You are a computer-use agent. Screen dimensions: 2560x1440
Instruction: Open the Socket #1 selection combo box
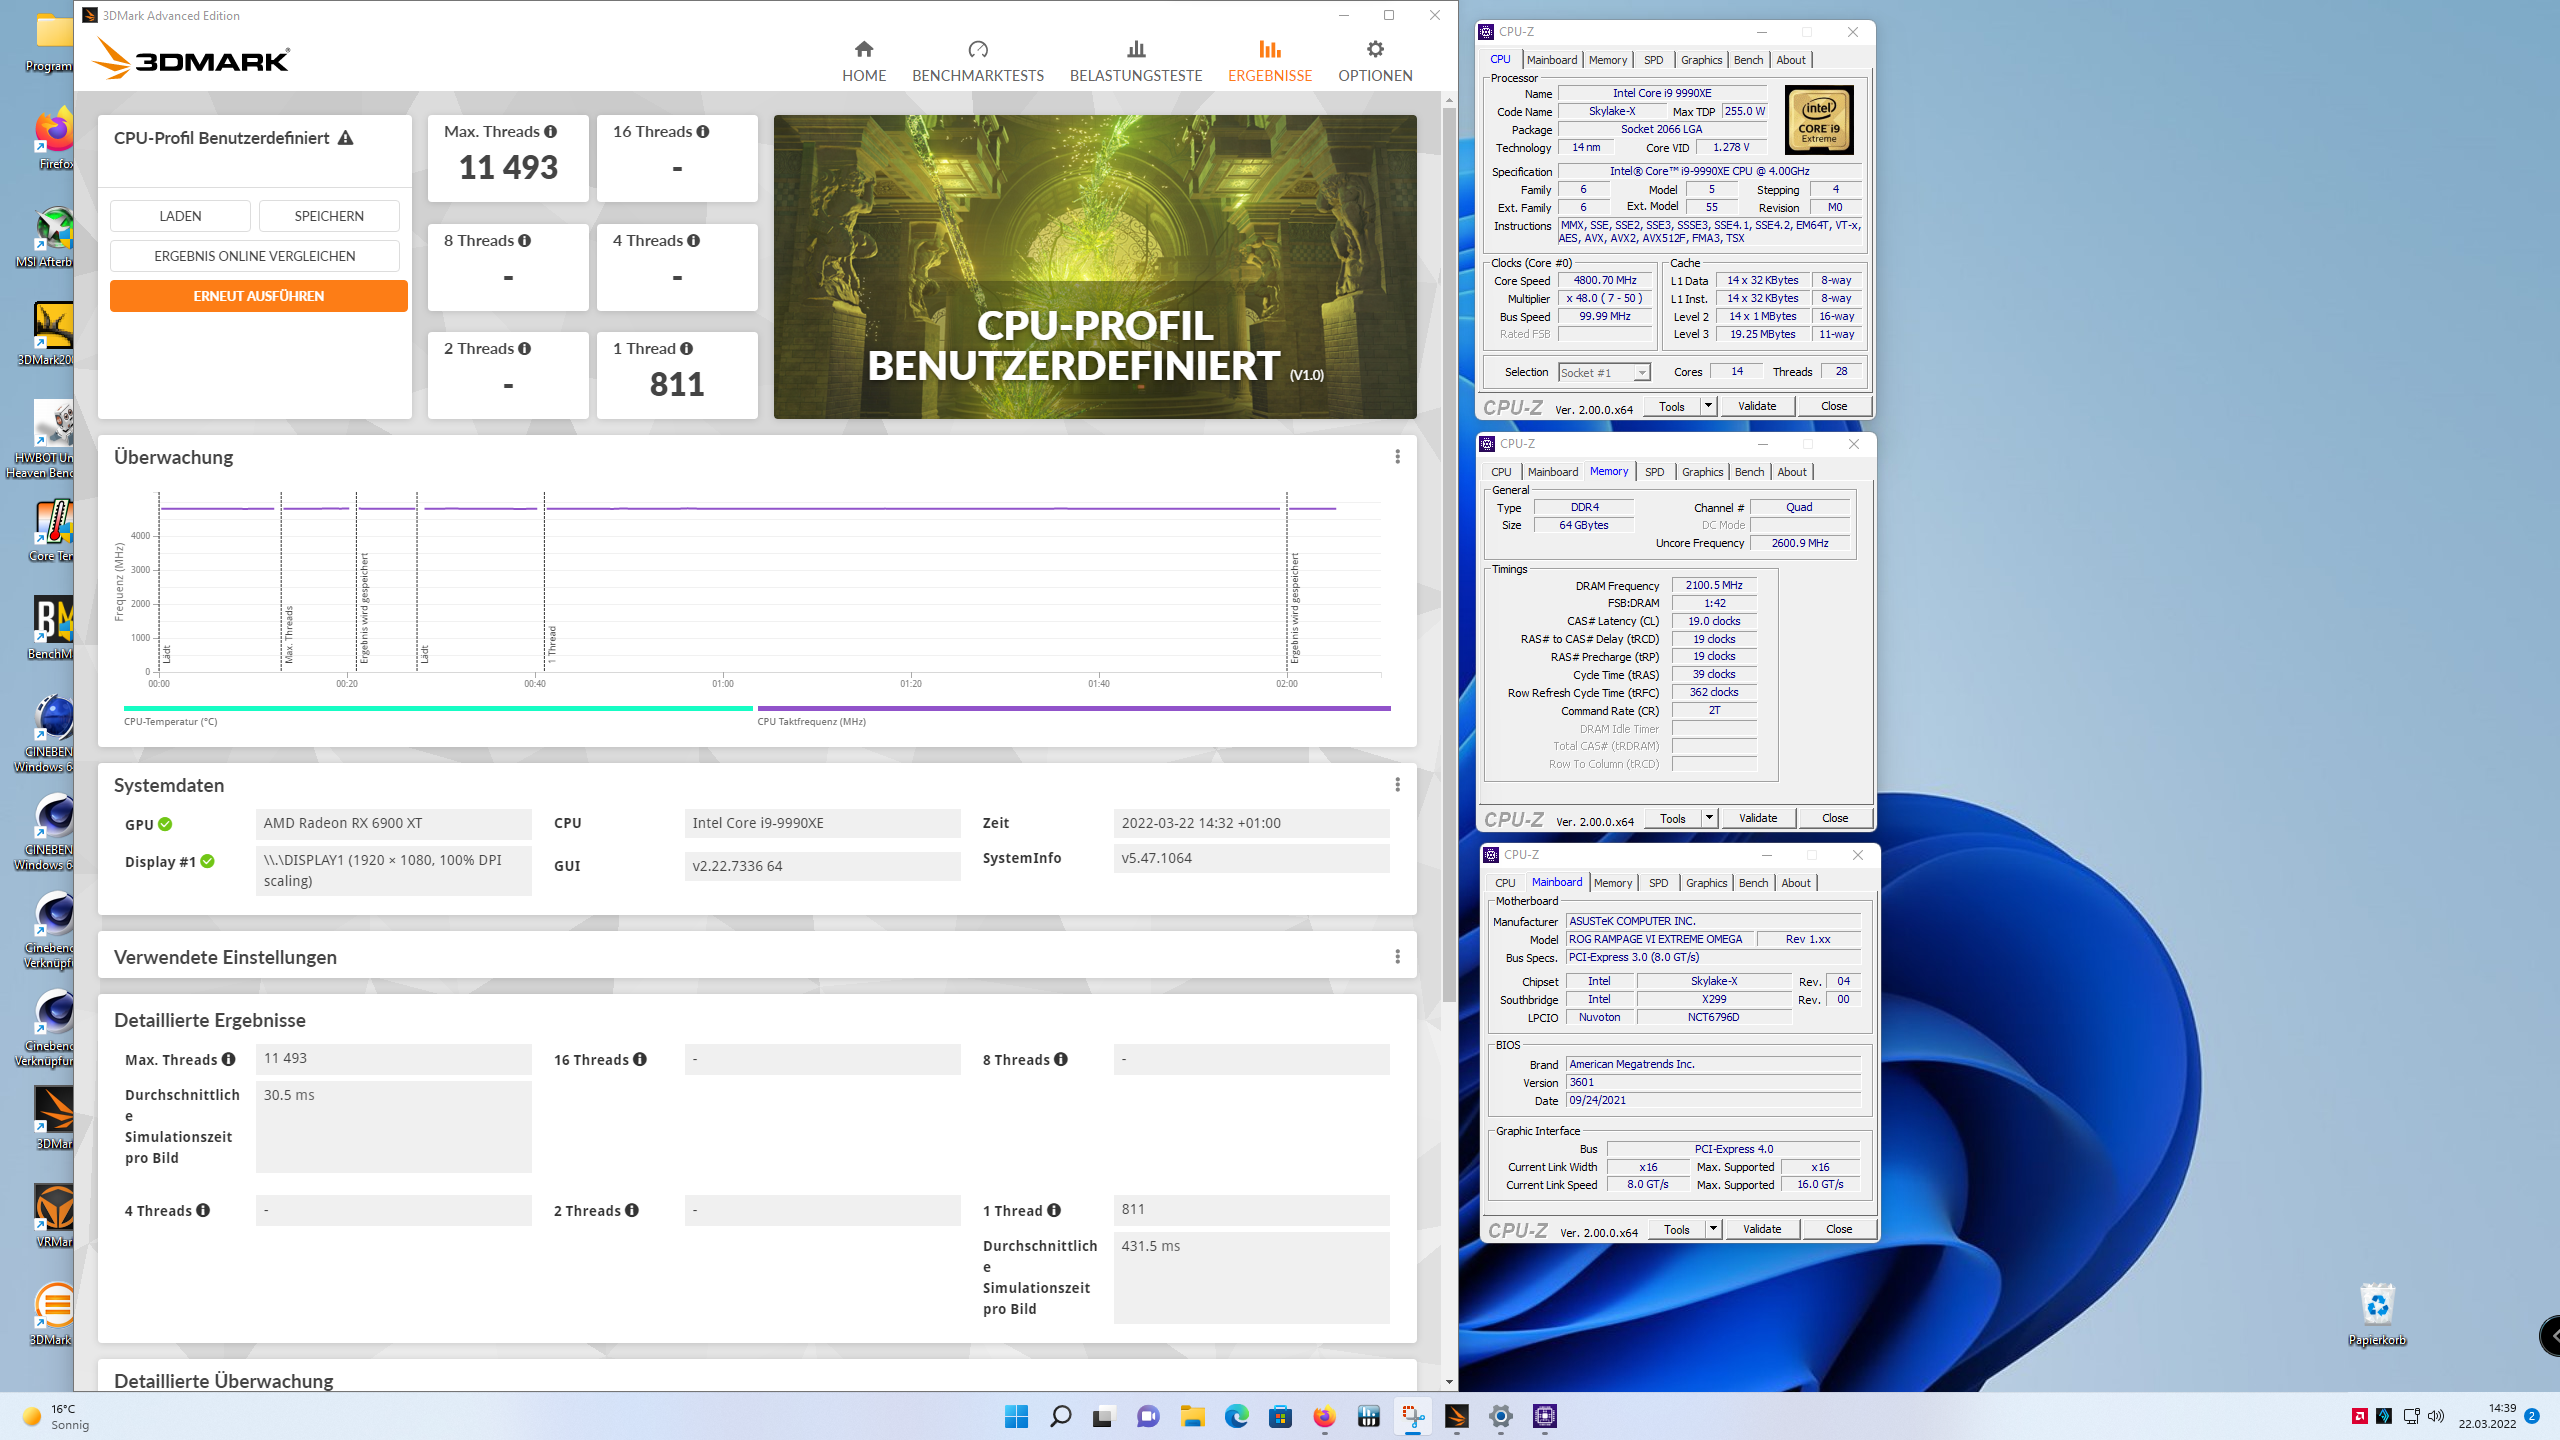click(1604, 372)
